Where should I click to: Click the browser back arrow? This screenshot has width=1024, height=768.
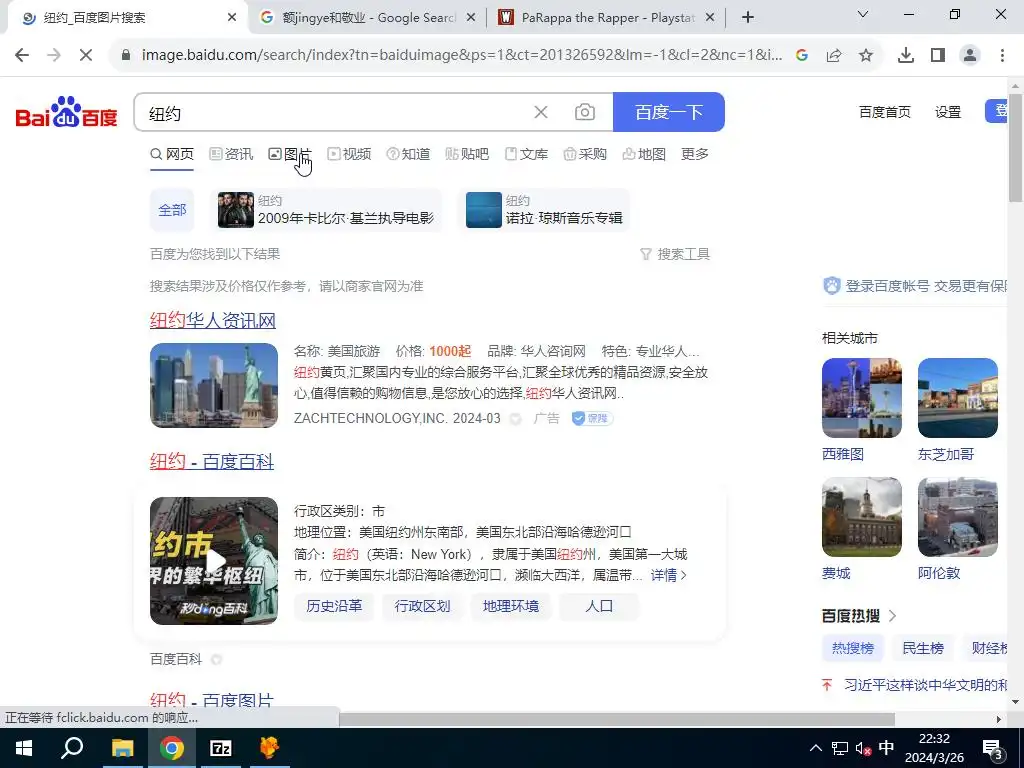click(22, 56)
